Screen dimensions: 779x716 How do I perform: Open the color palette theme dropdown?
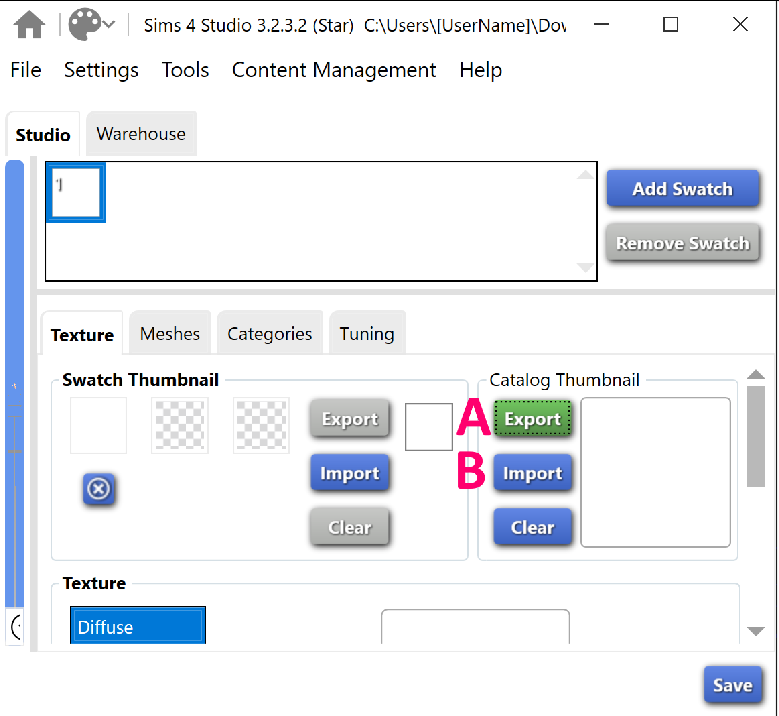click(x=92, y=24)
